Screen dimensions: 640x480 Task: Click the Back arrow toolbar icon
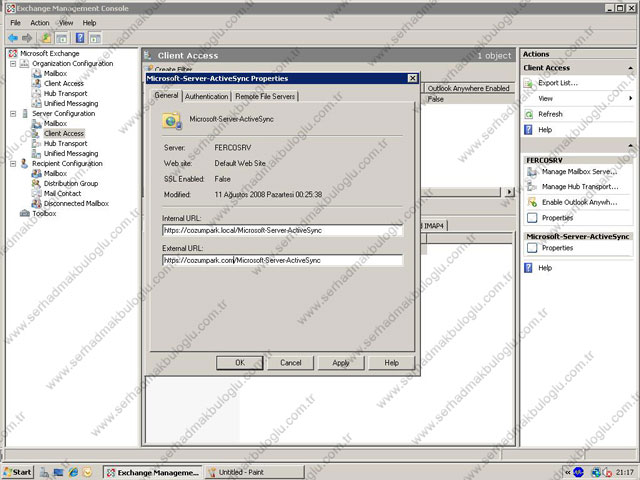(13, 38)
